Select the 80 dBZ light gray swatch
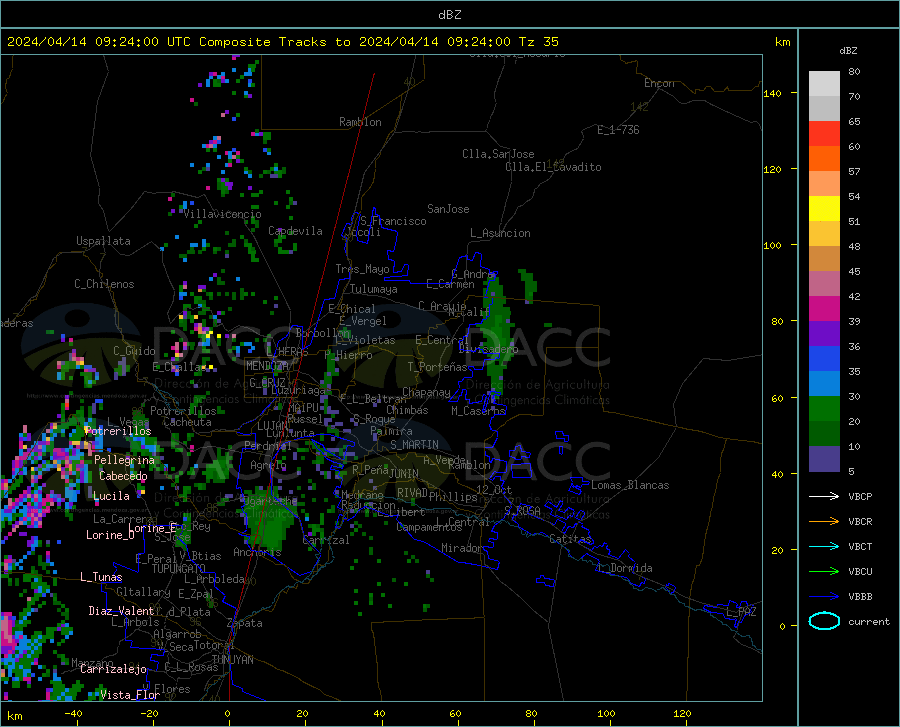 pos(824,84)
